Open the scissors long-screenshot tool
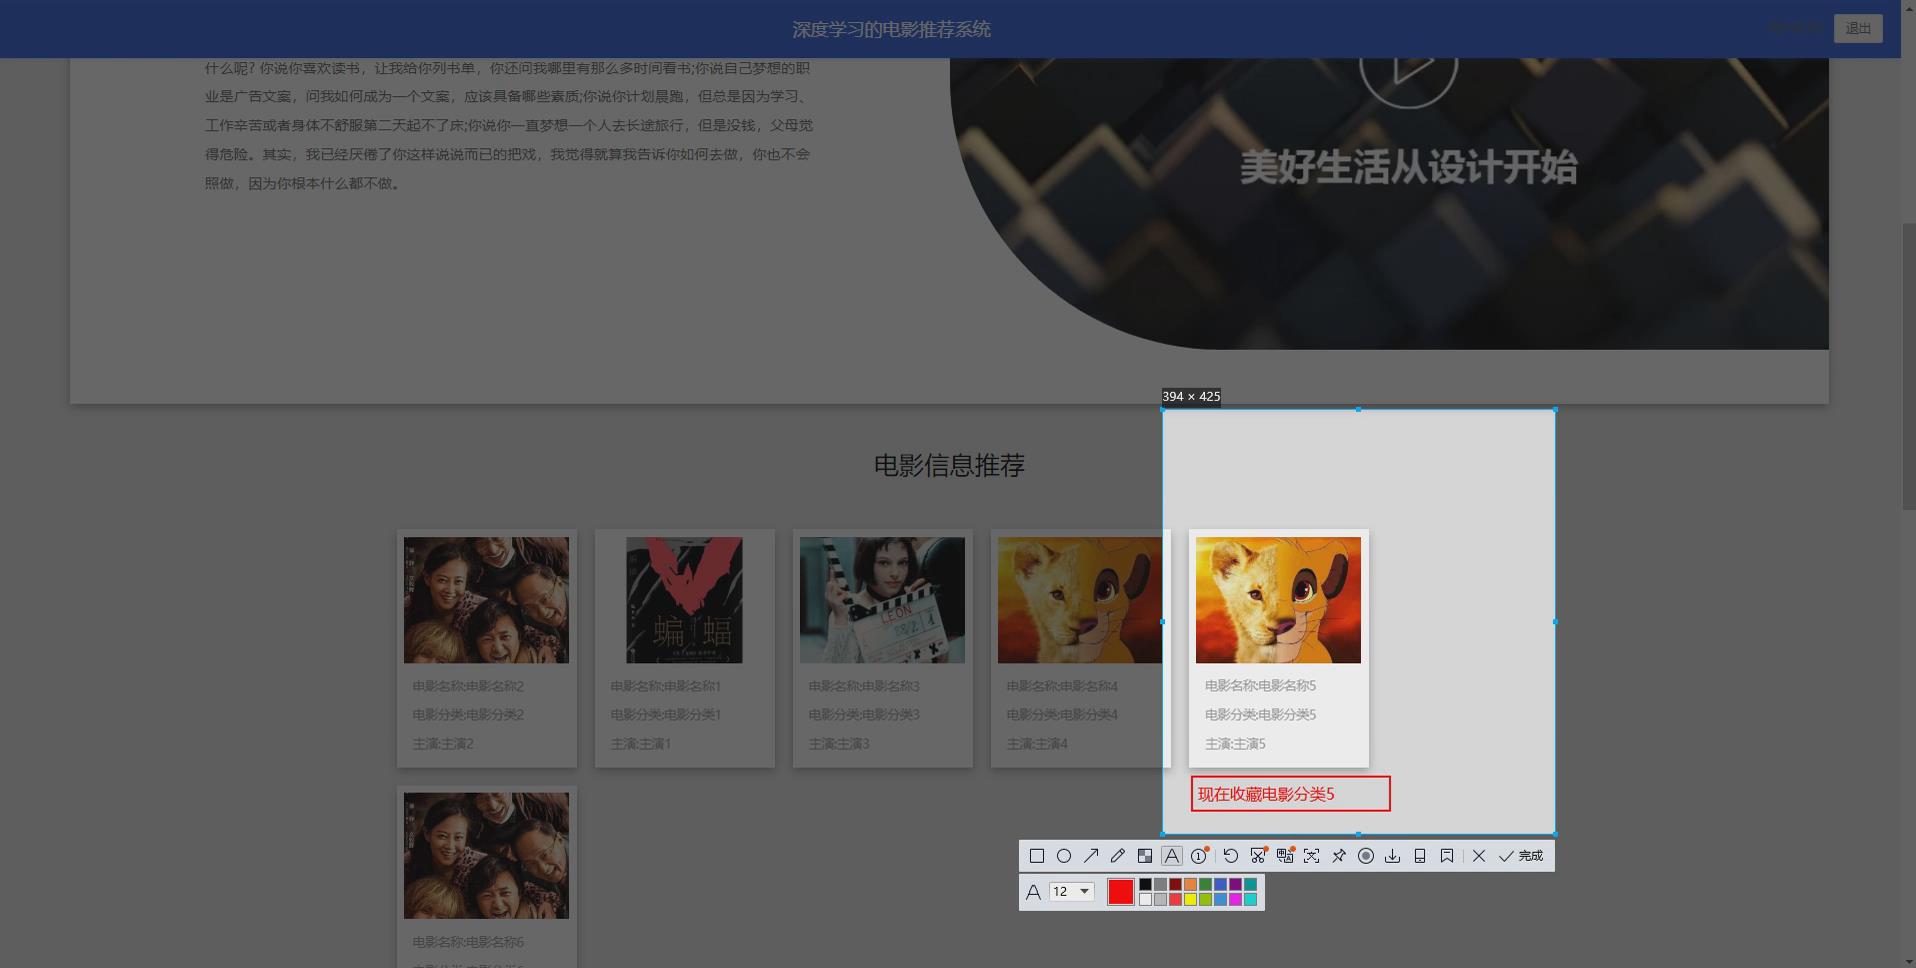The image size is (1916, 968). [x=1258, y=856]
